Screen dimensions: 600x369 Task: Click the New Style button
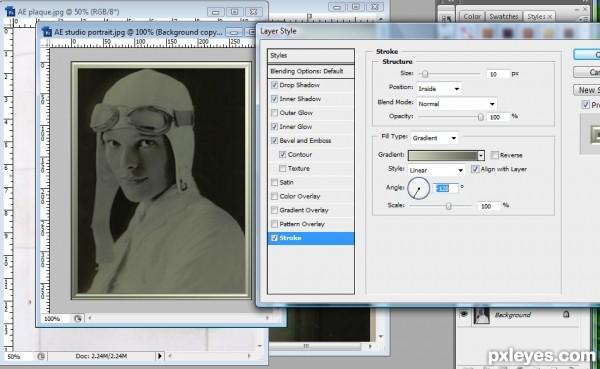(587, 90)
